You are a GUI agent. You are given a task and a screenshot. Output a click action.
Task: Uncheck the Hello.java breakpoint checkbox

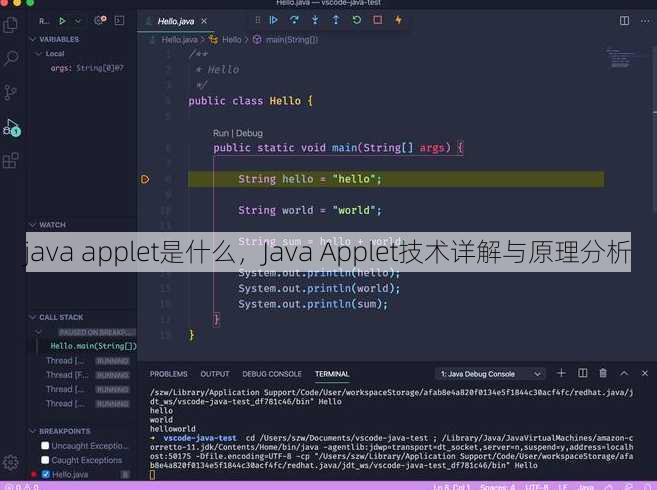46,474
